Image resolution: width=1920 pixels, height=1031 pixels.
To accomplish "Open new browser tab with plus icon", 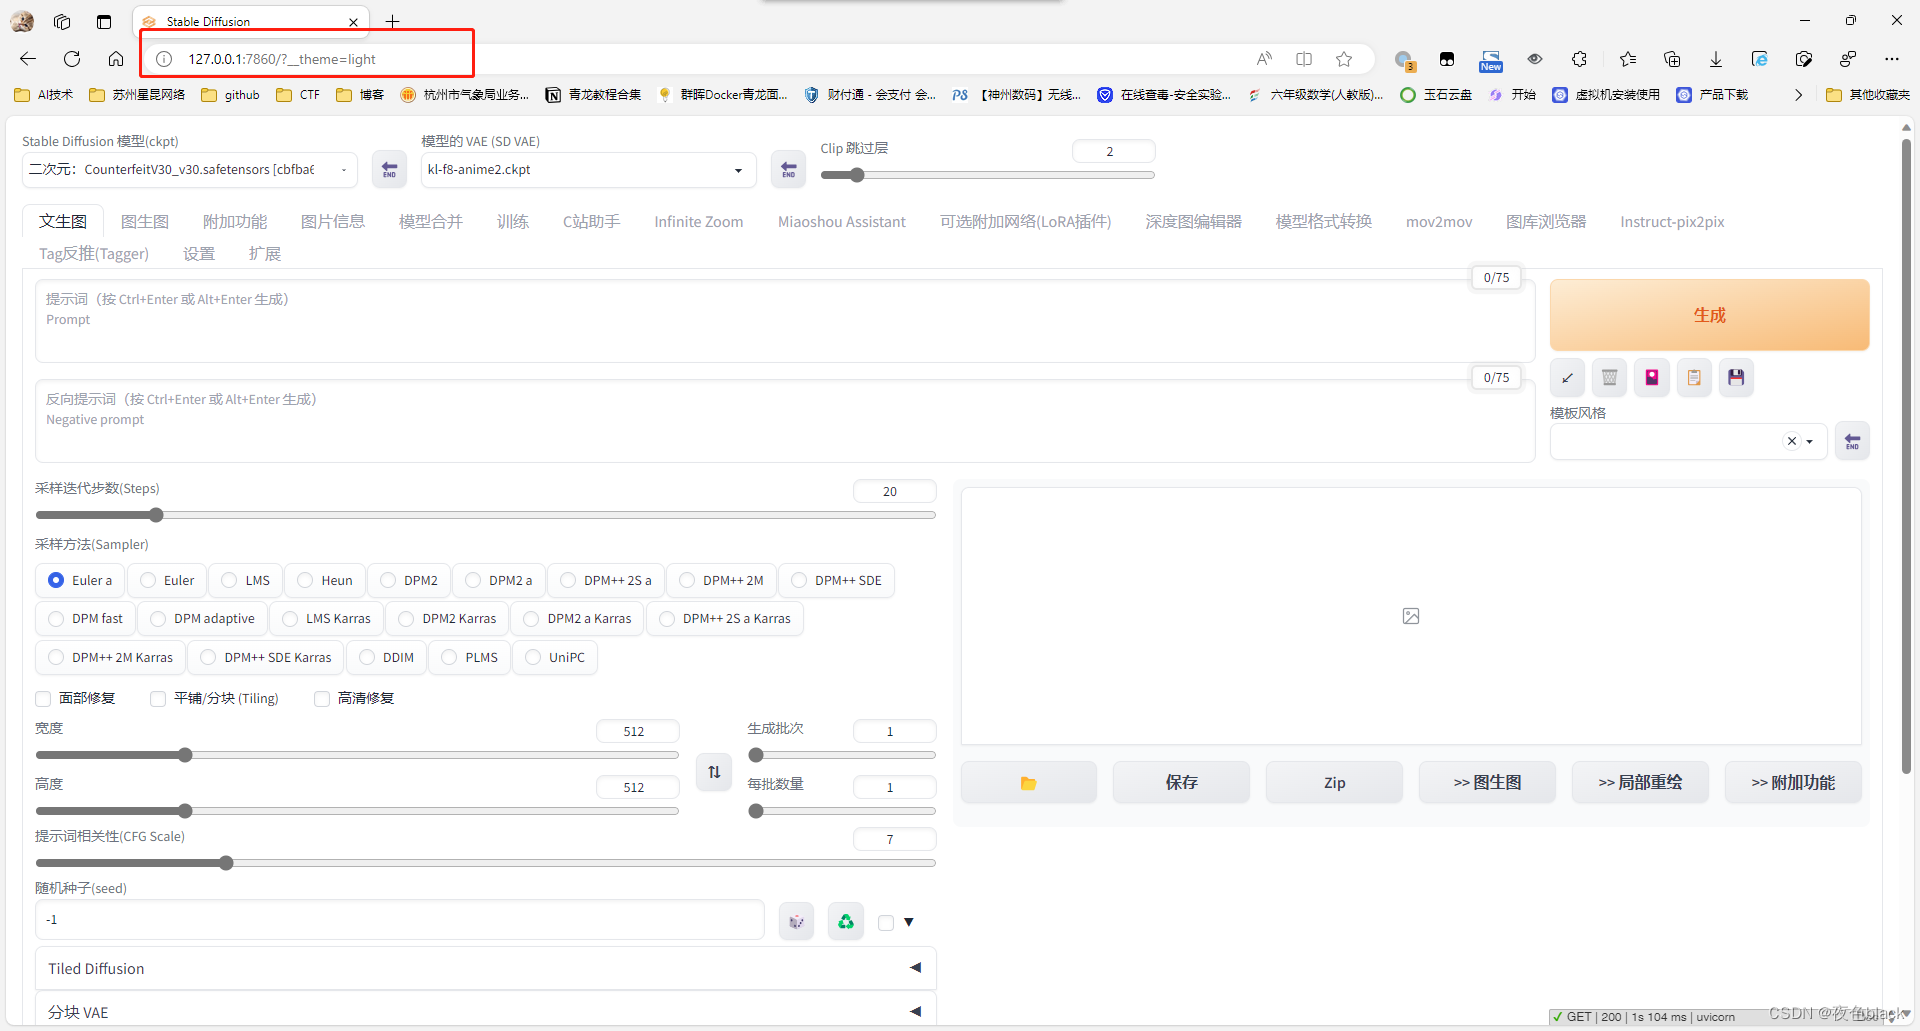I will tap(392, 21).
